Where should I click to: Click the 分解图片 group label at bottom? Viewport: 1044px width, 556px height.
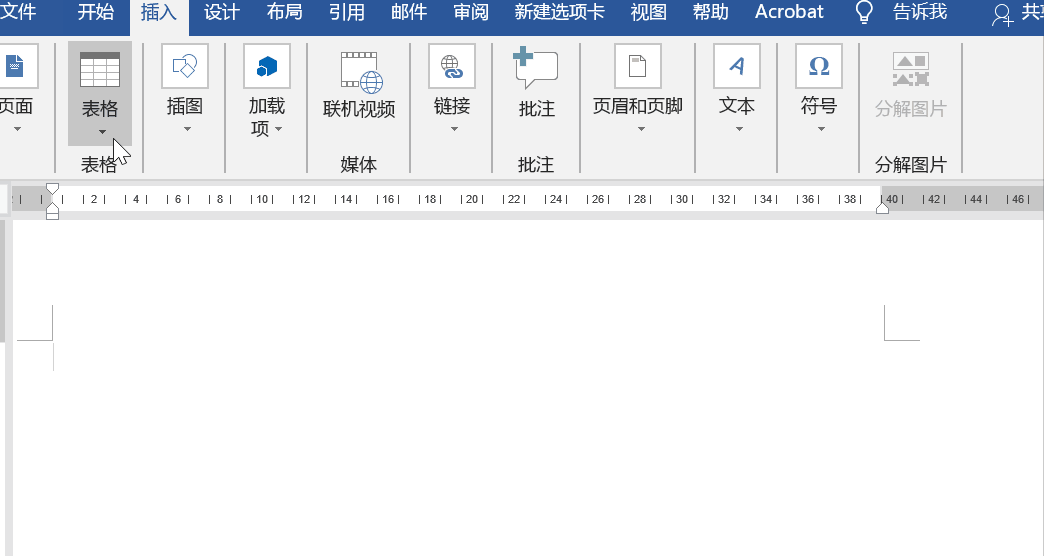click(x=910, y=164)
